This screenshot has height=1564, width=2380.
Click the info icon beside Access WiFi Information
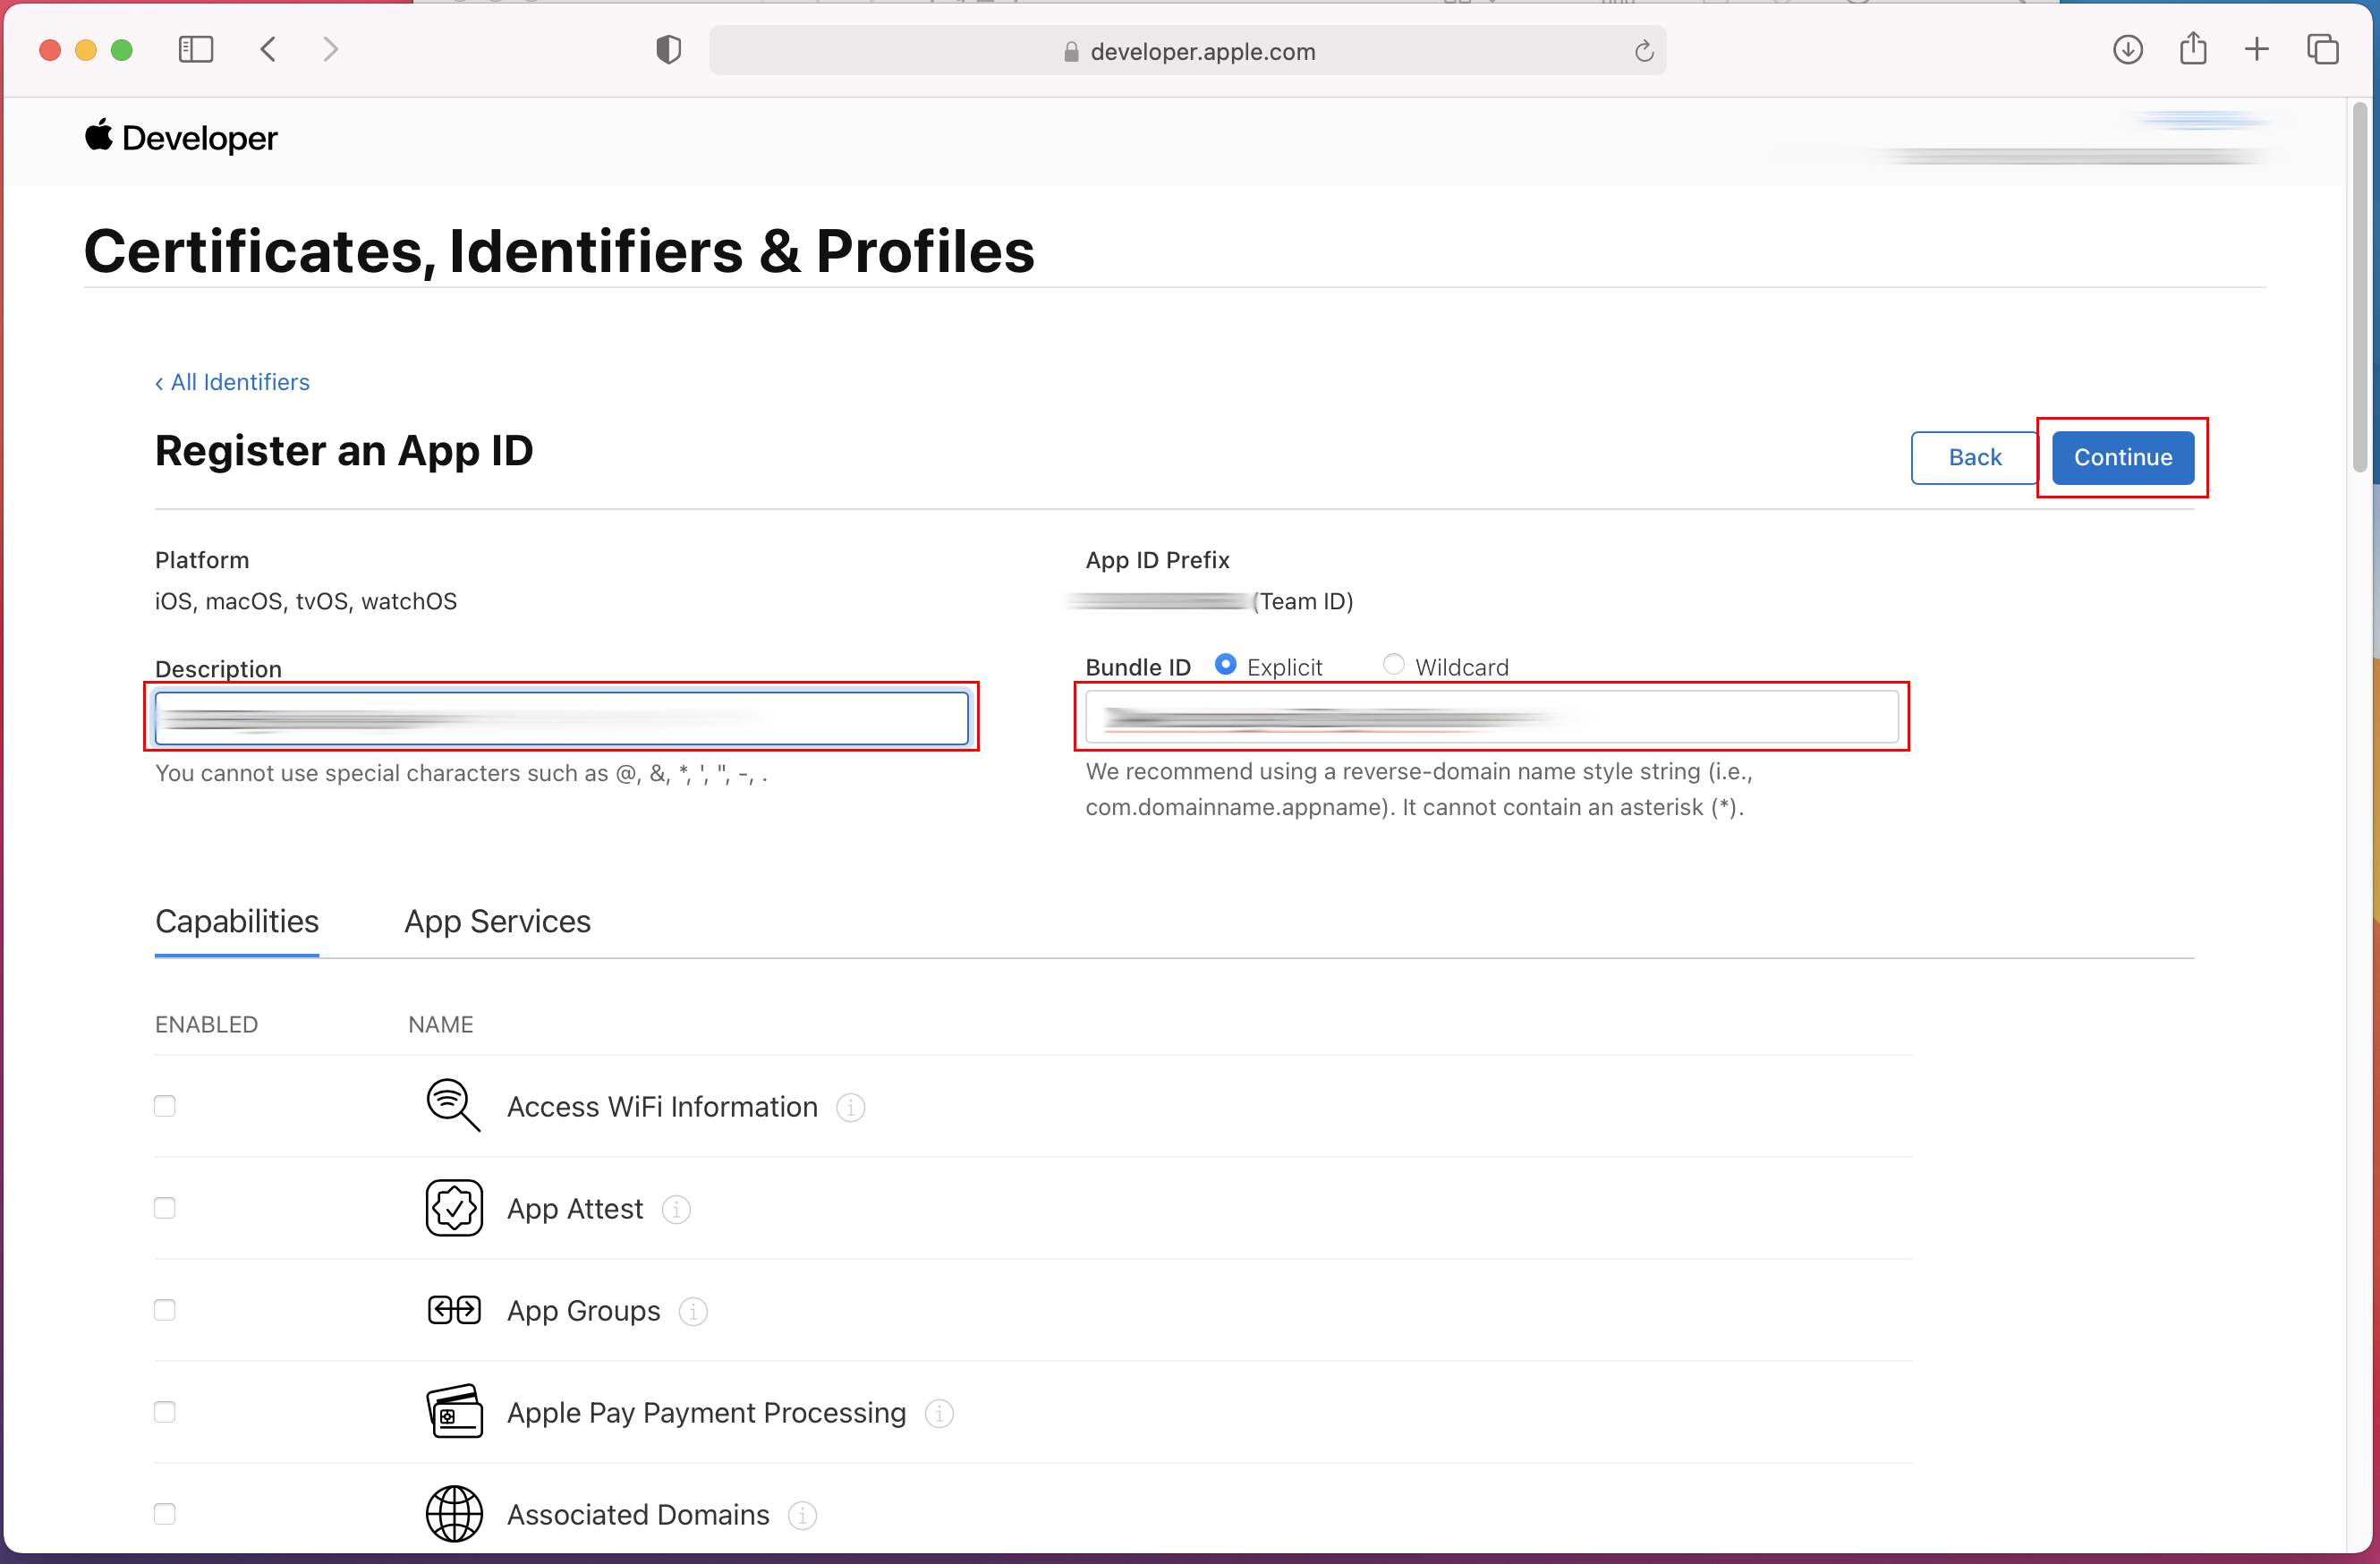tap(850, 1108)
